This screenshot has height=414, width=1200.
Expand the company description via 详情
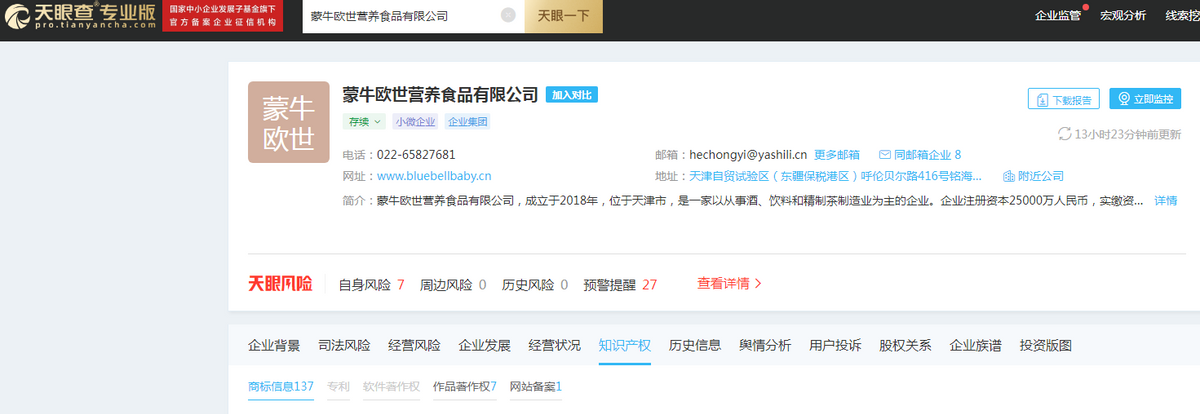tap(1166, 200)
